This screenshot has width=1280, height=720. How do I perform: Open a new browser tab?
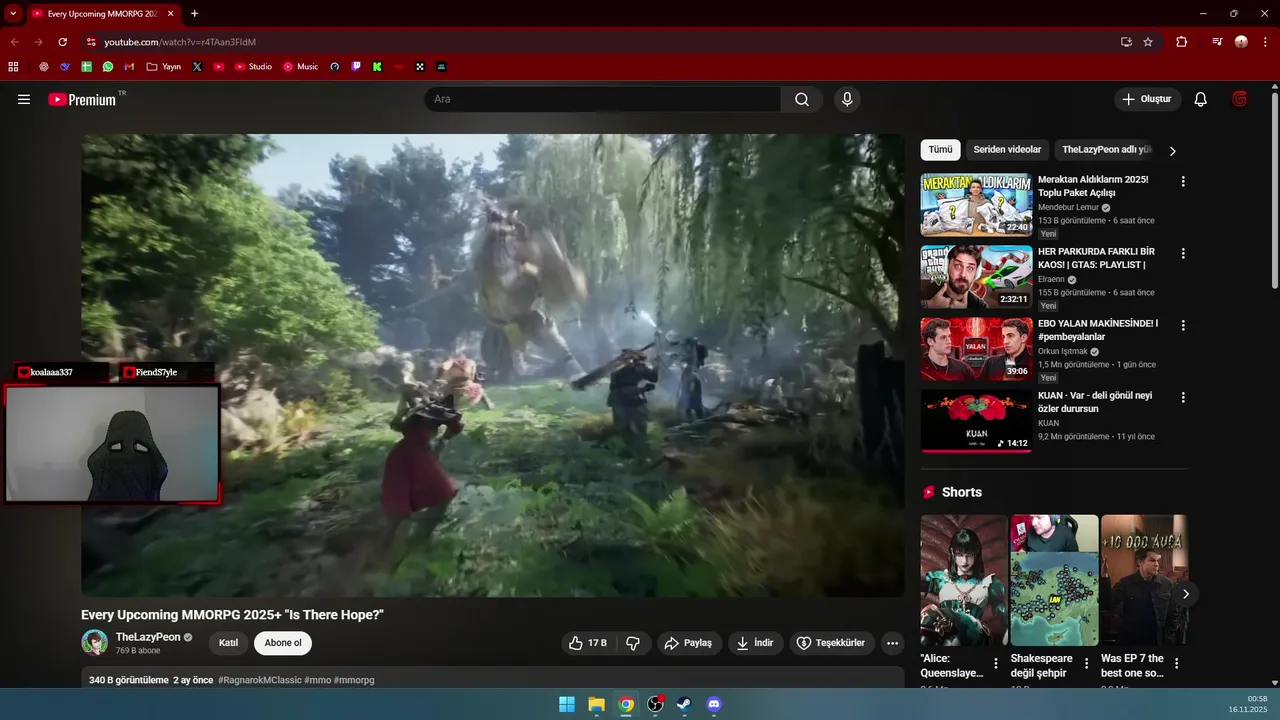(x=194, y=14)
